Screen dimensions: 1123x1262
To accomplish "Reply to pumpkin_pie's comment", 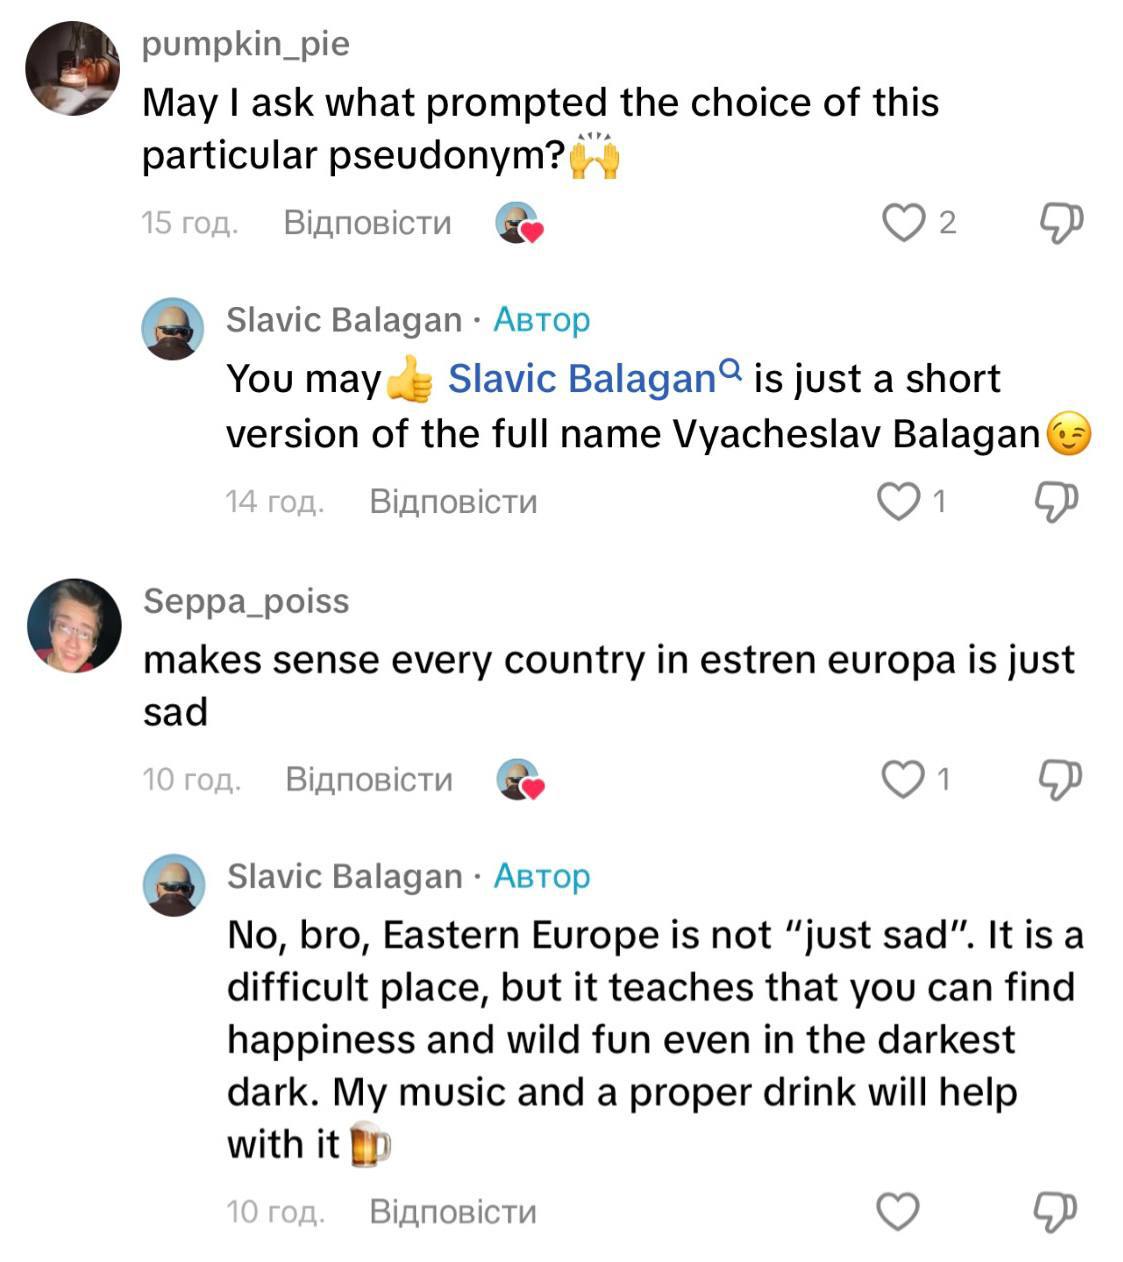I will pyautogui.click(x=367, y=222).
